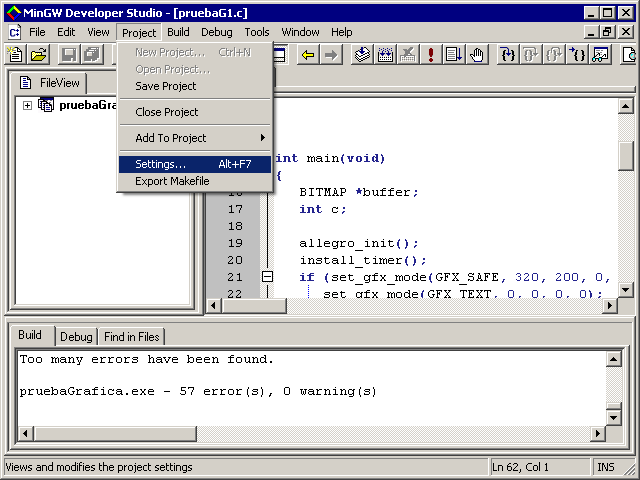The image size is (640, 480).
Task: Open the Edit menu
Action: 66,32
